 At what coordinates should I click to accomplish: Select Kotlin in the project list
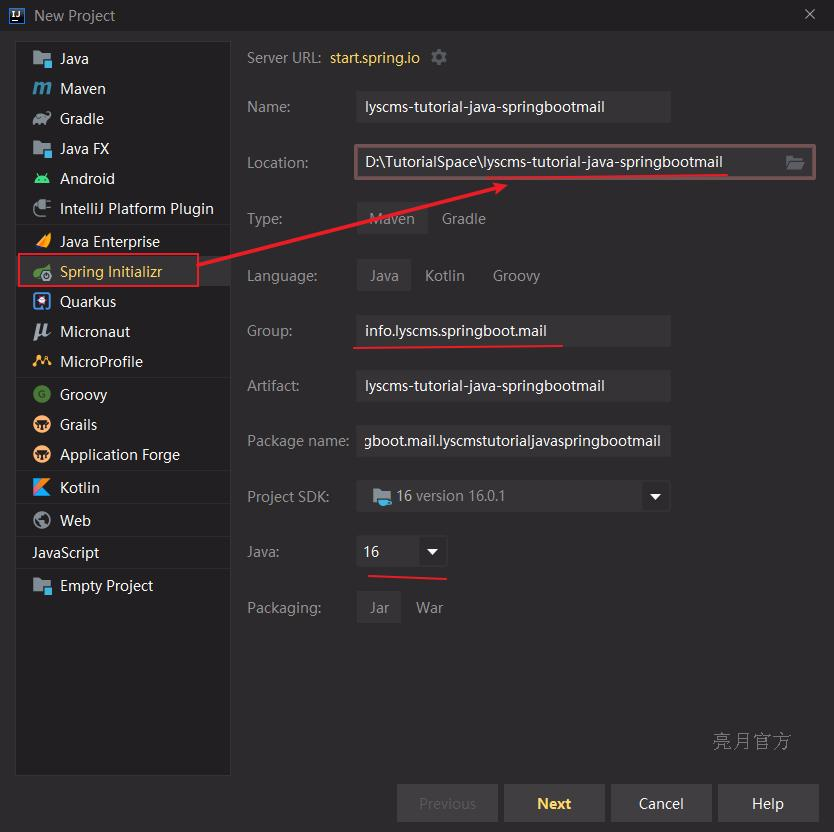pyautogui.click(x=123, y=487)
